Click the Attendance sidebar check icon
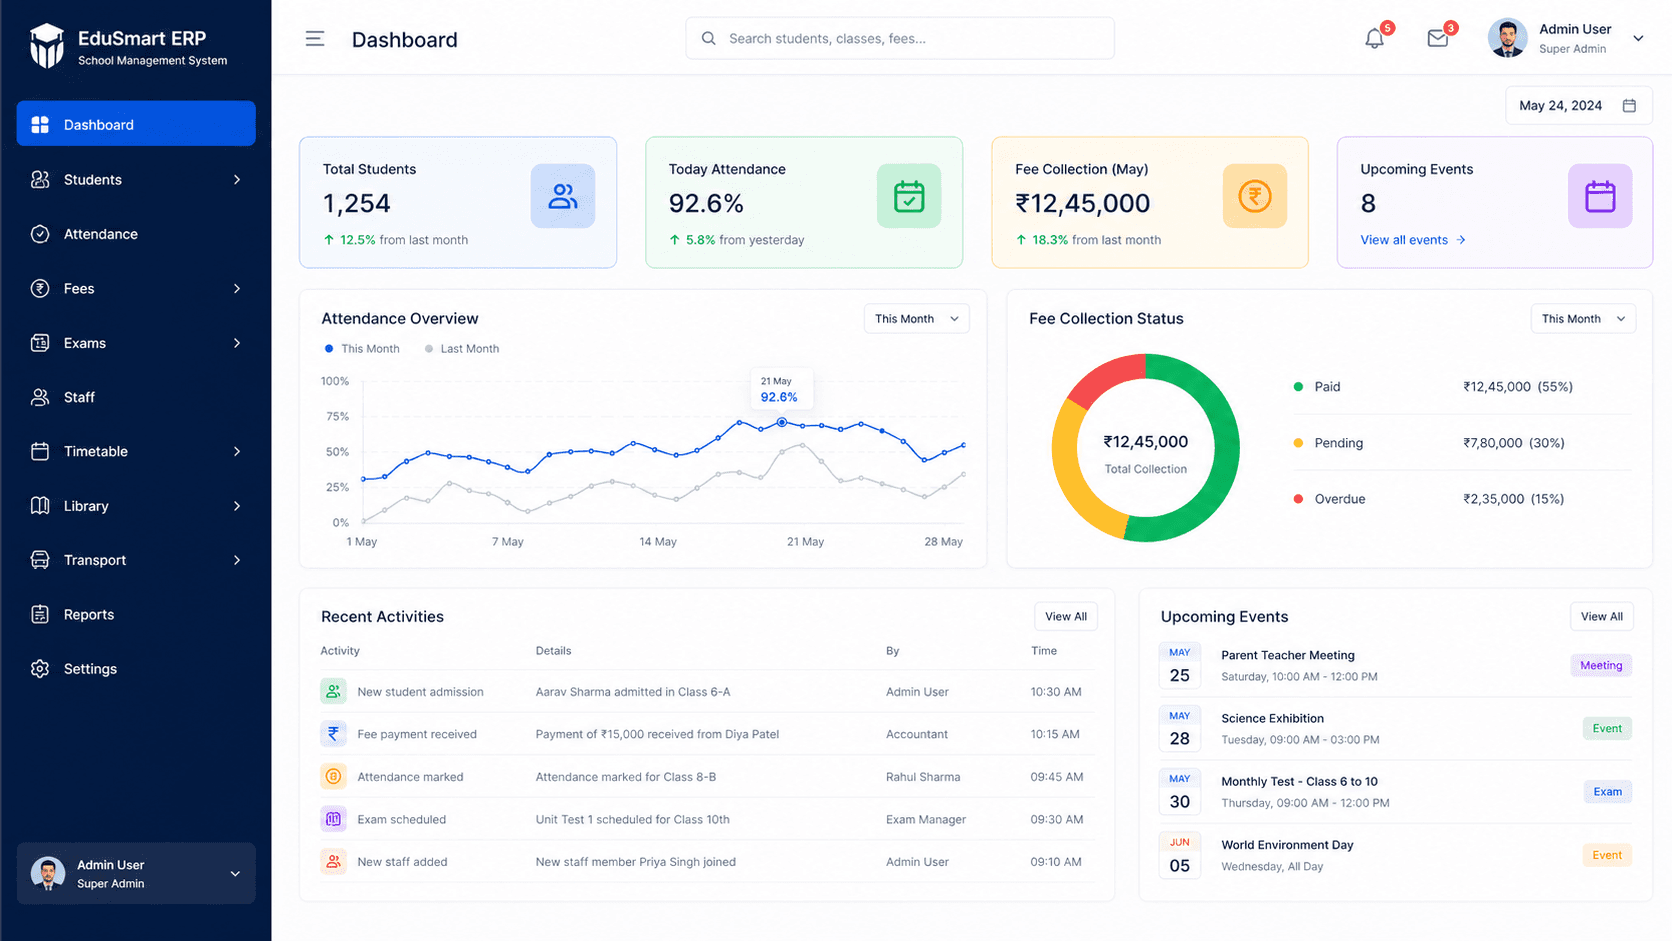The height and width of the screenshot is (941, 1672). 40,234
